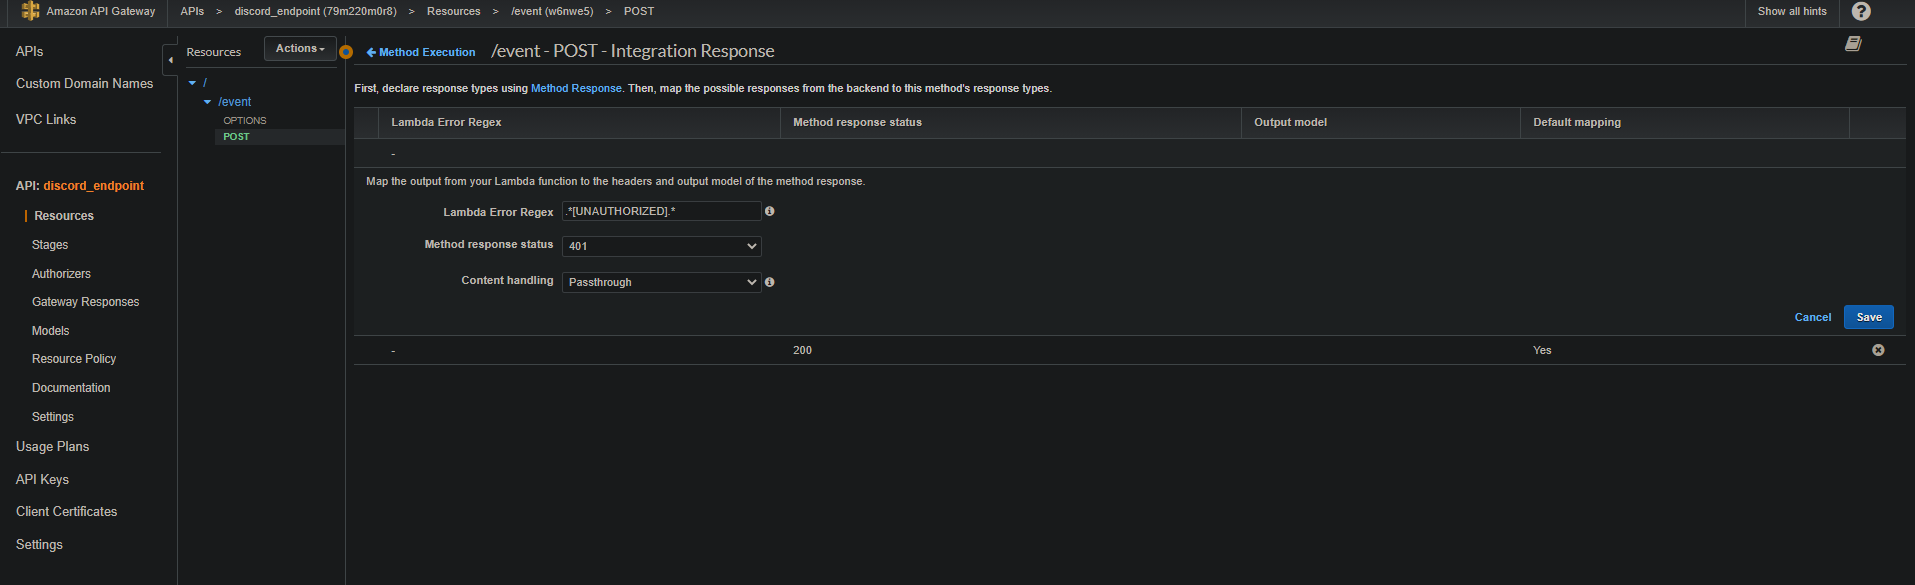Viewport: 1915px width, 585px height.
Task: Open the help question mark icon
Action: (1861, 11)
